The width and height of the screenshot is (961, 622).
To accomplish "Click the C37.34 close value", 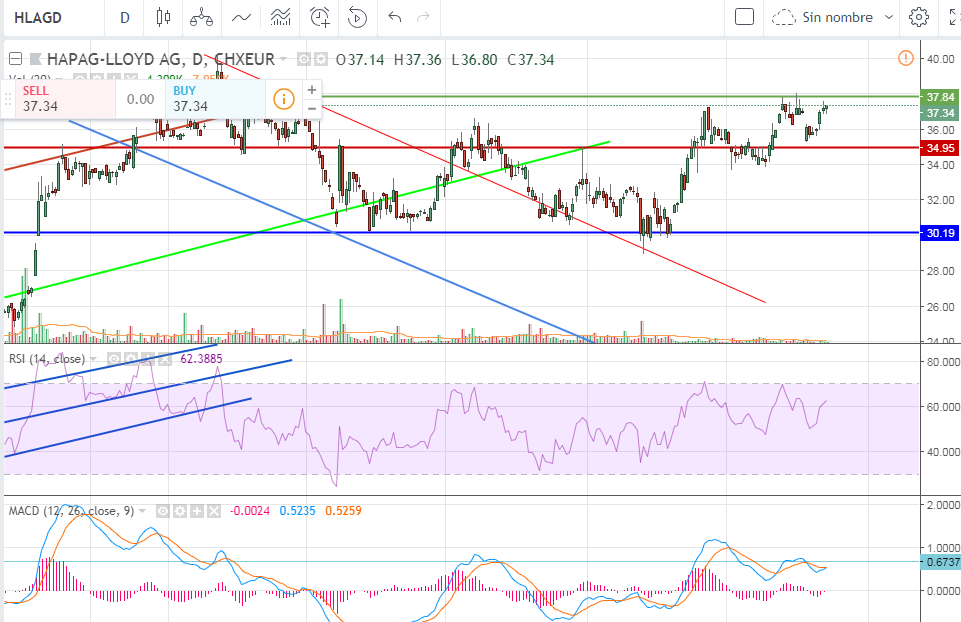I will tap(531, 59).
